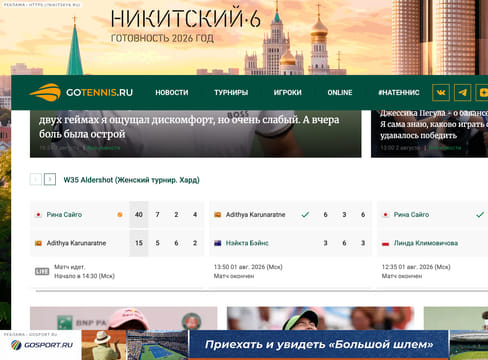The width and height of the screenshot is (488, 360).
Task: Click 'Готовность 2026 год' text in top ad
Action: coord(162,38)
